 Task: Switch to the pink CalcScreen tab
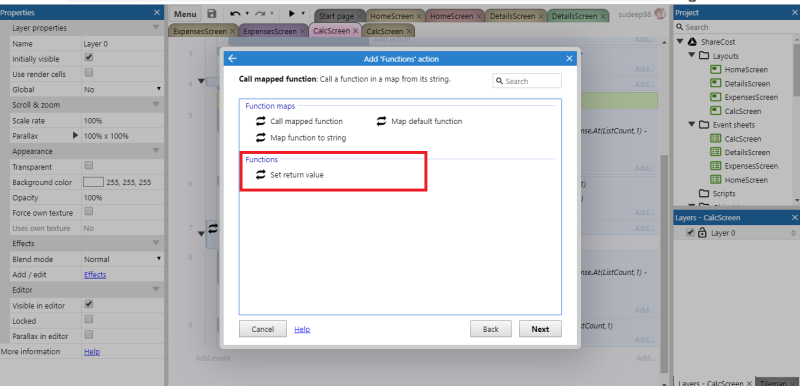tap(335, 31)
